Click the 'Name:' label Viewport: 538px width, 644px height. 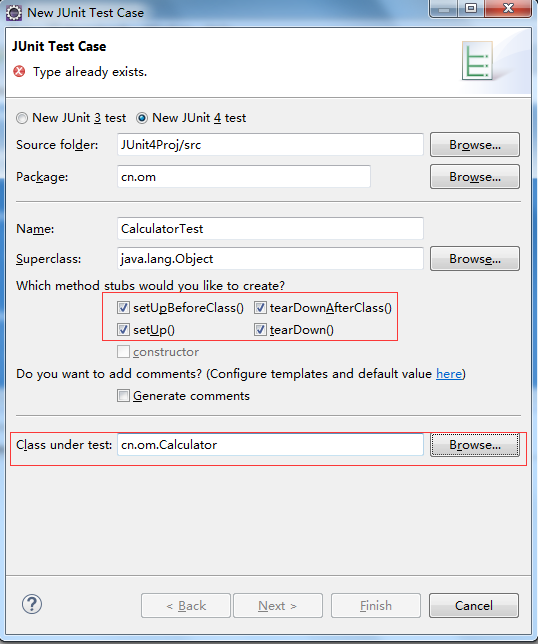click(35, 229)
